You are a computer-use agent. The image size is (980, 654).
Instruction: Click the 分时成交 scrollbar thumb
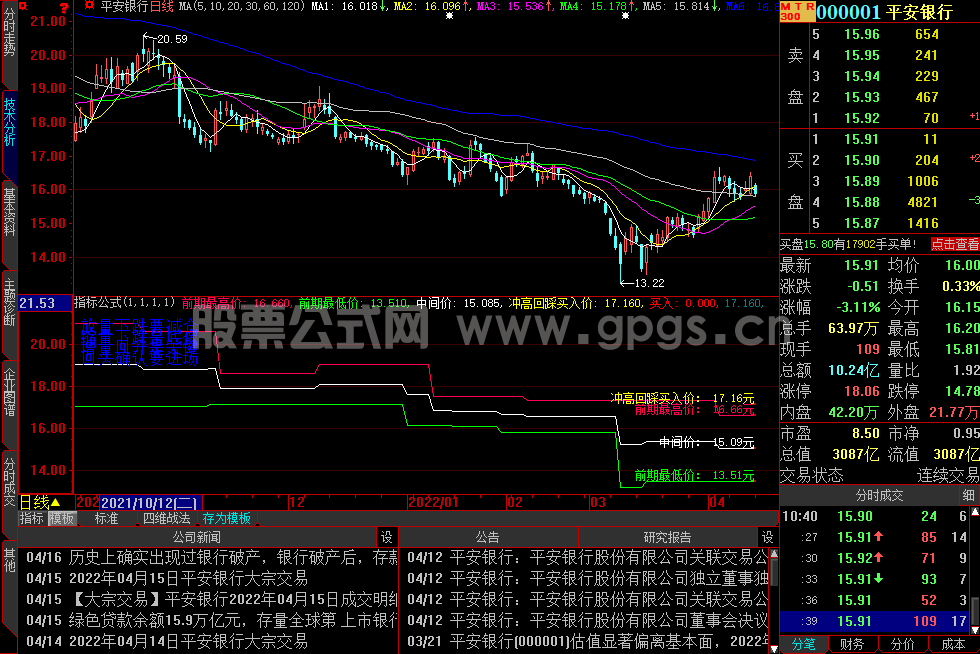[x=974, y=610]
